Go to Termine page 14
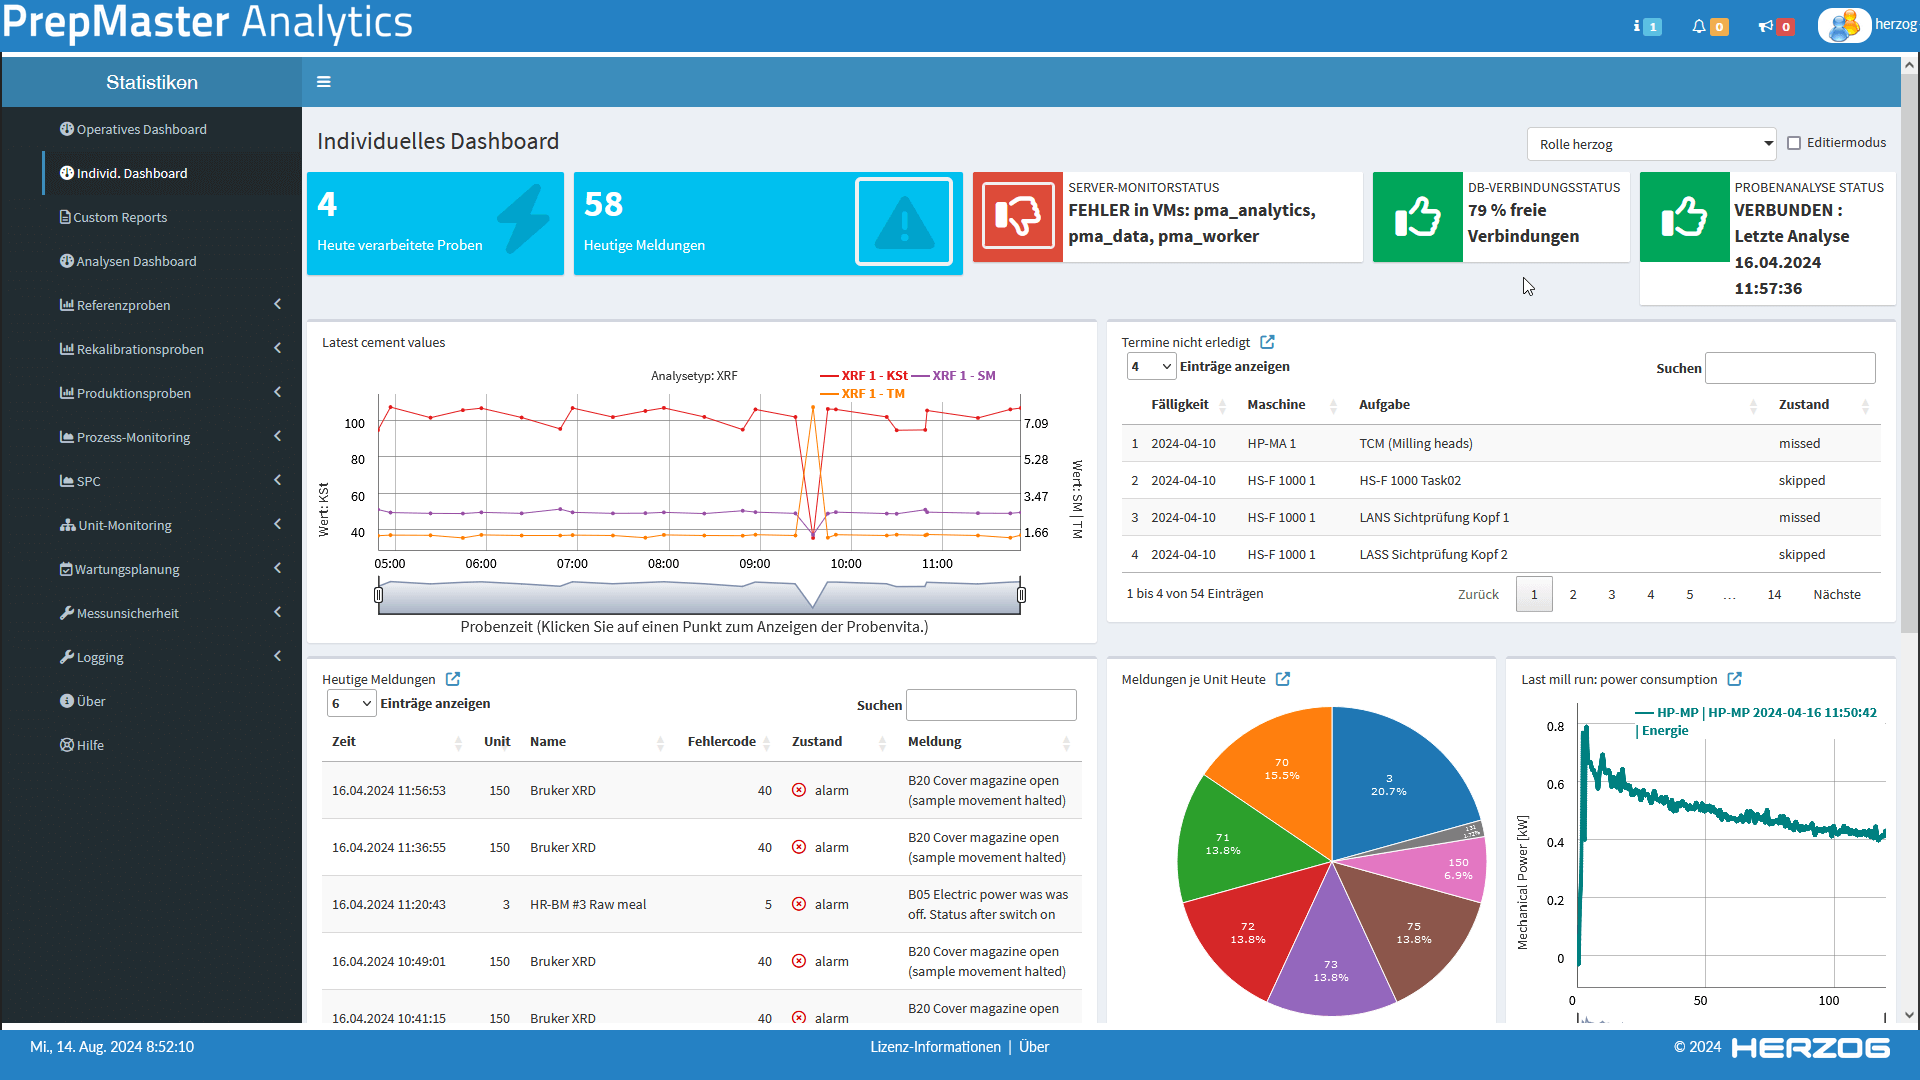This screenshot has width=1920, height=1080. coord(1774,594)
